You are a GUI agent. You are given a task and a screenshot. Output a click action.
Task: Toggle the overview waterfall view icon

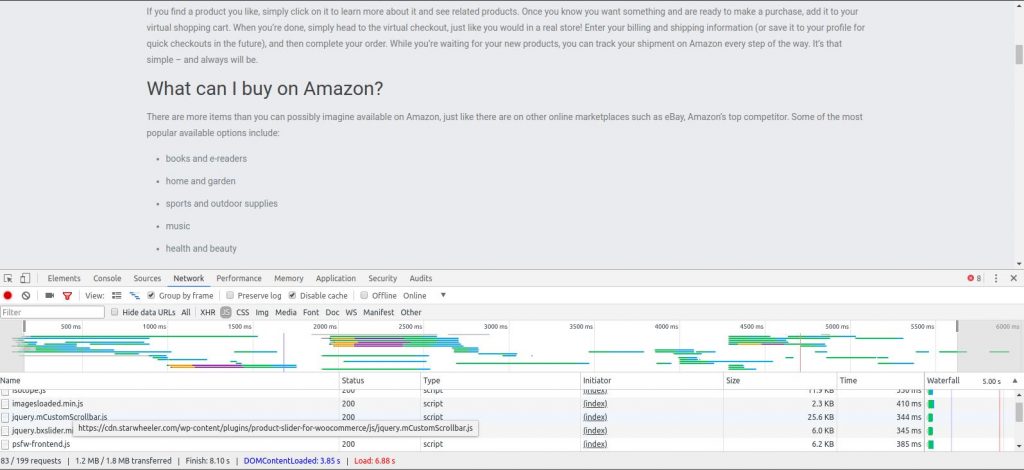[135, 296]
